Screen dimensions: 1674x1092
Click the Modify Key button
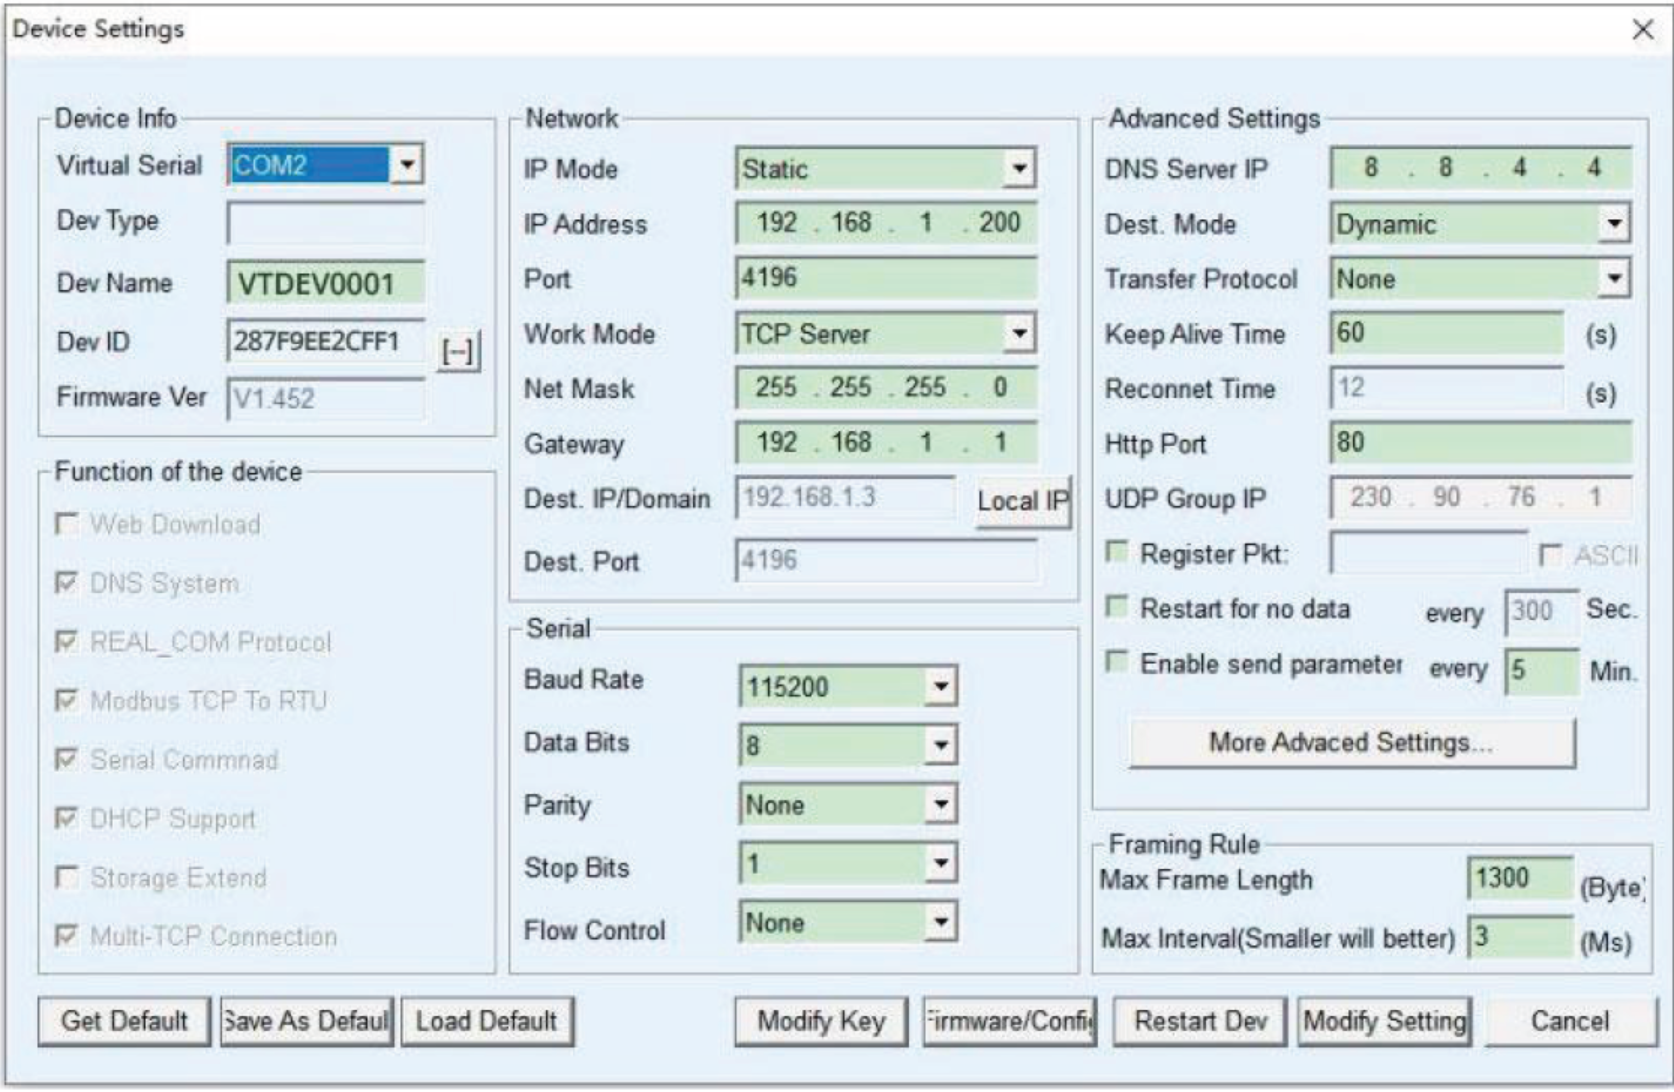pyautogui.click(x=821, y=1021)
